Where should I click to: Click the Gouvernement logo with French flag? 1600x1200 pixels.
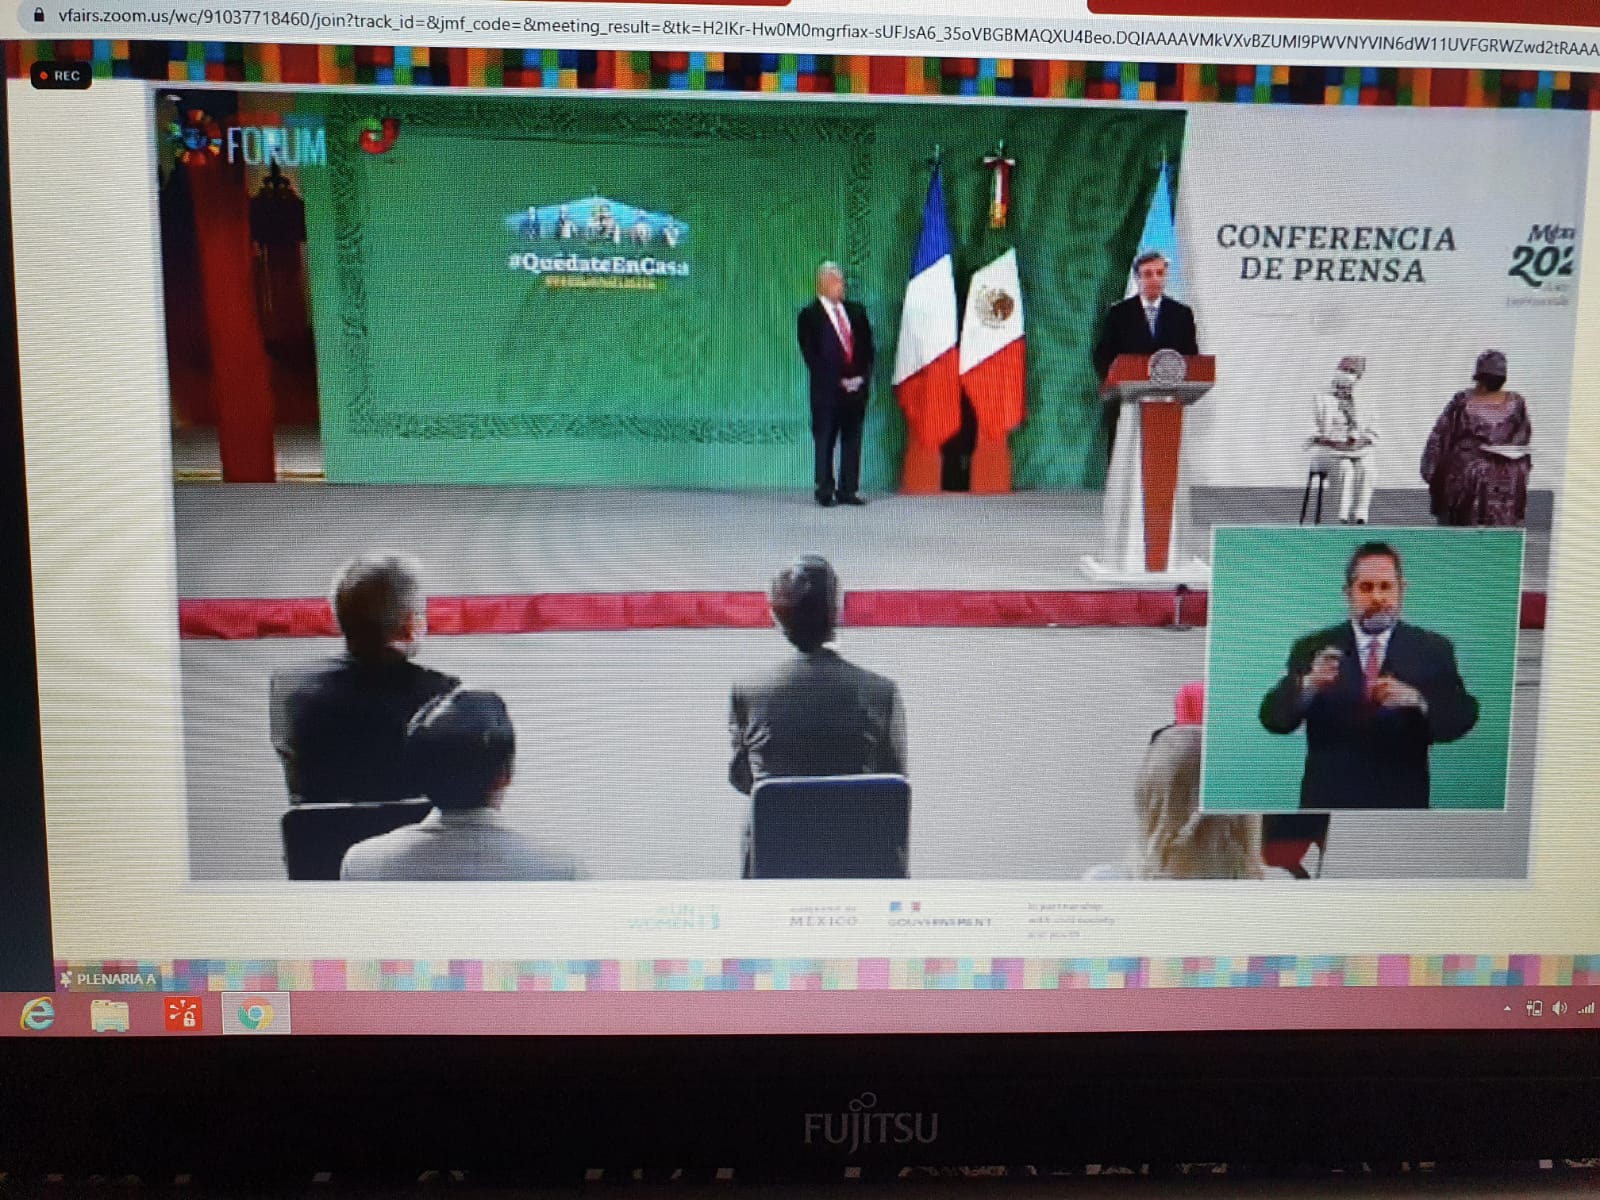tap(938, 915)
